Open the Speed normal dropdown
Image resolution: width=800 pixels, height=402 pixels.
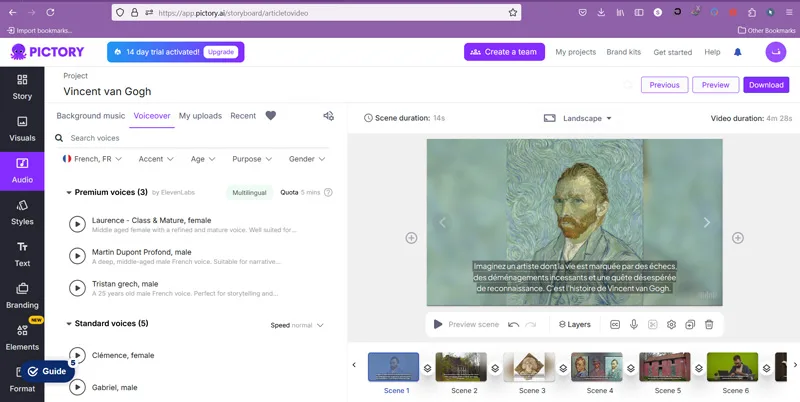[297, 325]
